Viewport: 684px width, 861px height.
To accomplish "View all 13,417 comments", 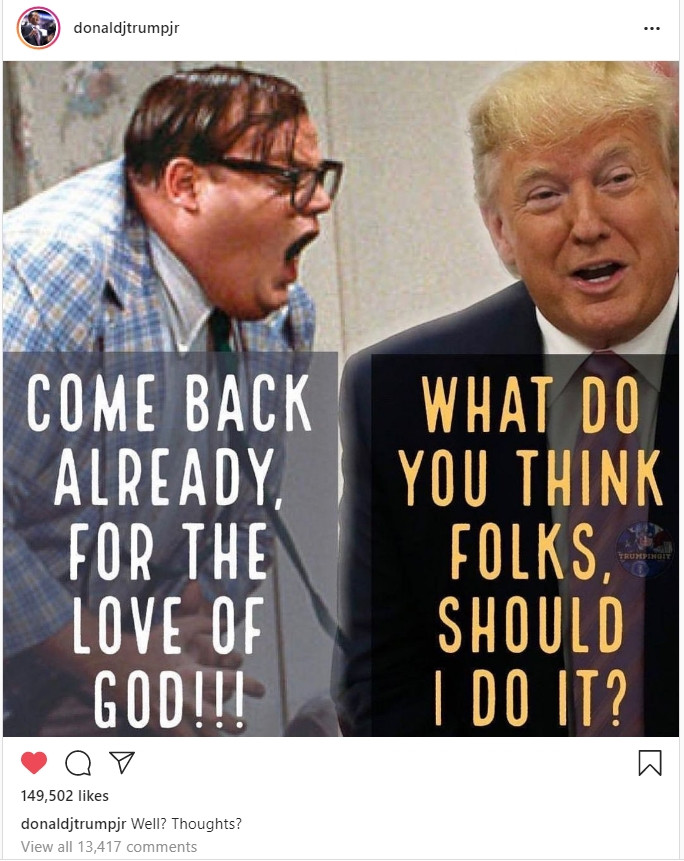I will click(x=109, y=847).
